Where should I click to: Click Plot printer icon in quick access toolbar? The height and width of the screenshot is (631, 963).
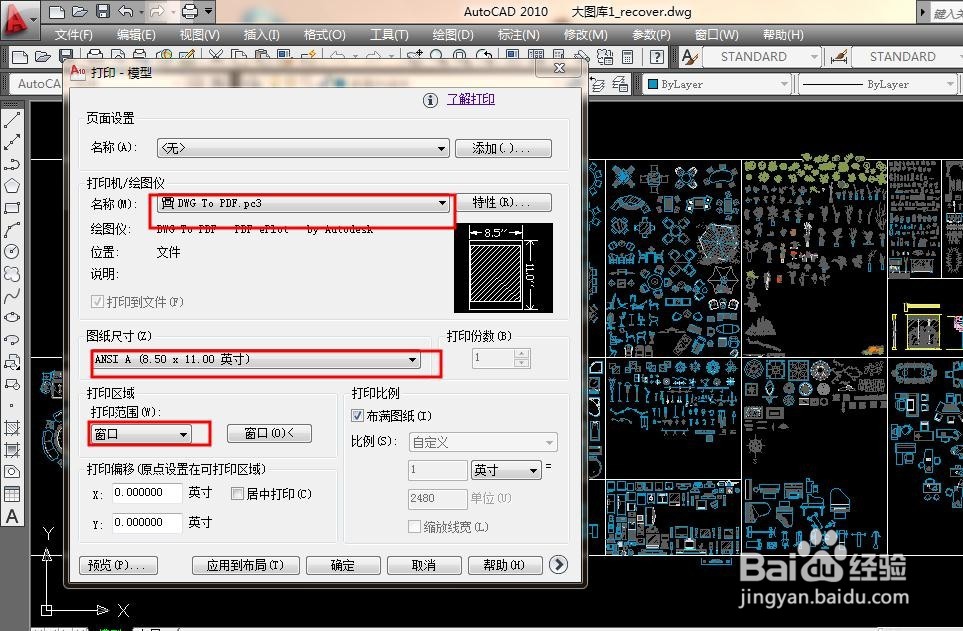click(190, 12)
